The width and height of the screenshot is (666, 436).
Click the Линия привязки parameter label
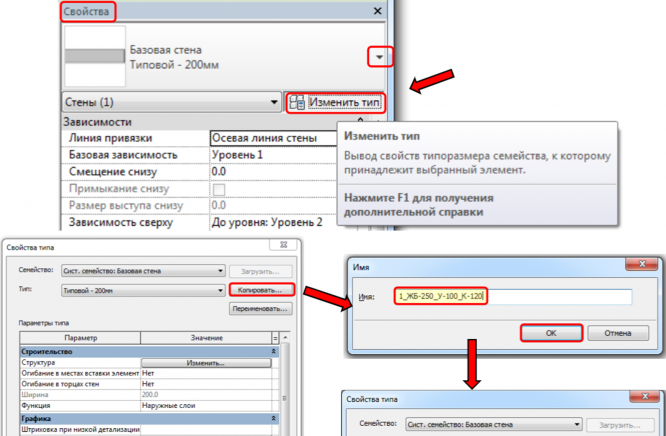pos(110,138)
